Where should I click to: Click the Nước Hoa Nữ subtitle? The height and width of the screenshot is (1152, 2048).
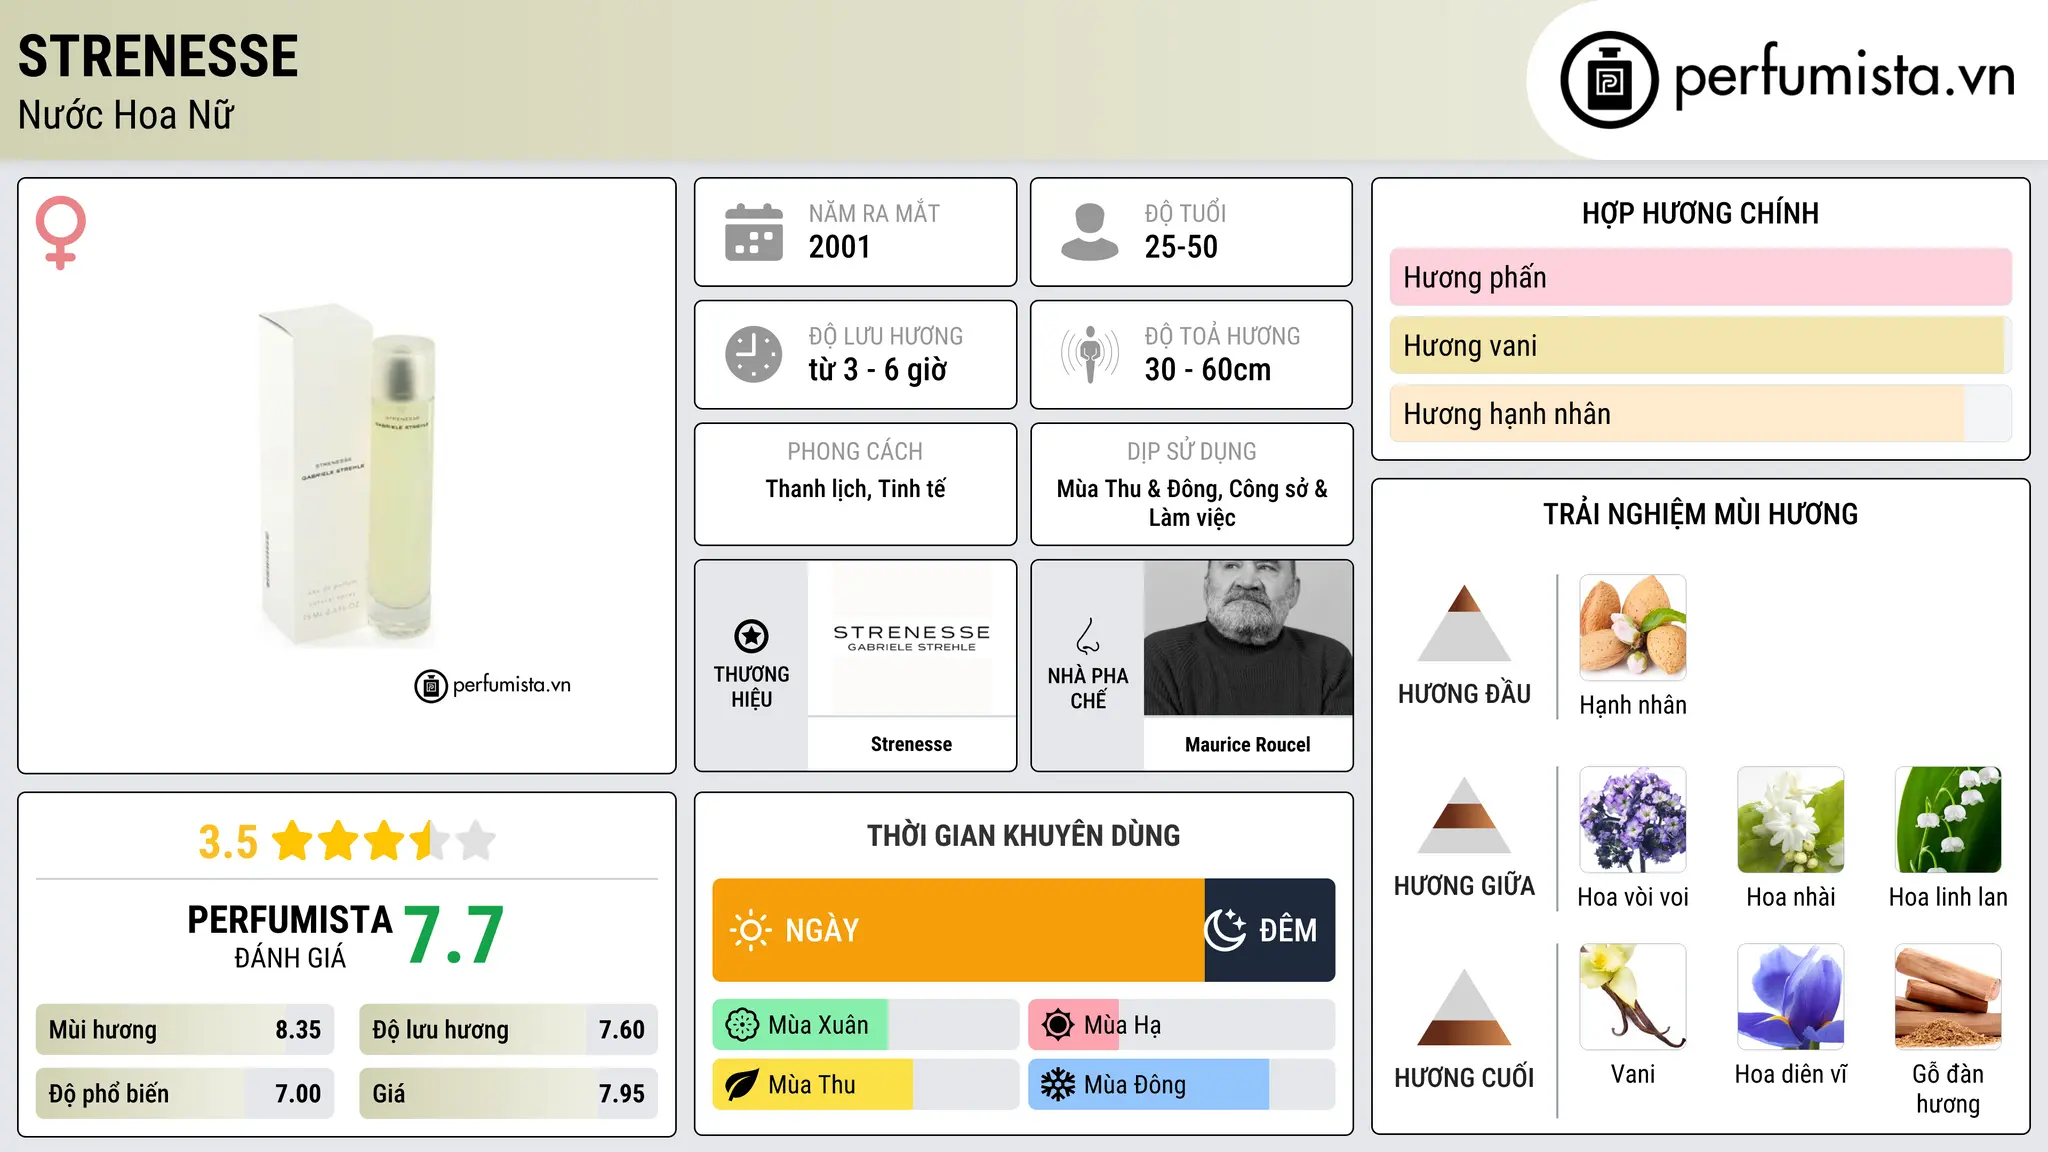point(126,115)
